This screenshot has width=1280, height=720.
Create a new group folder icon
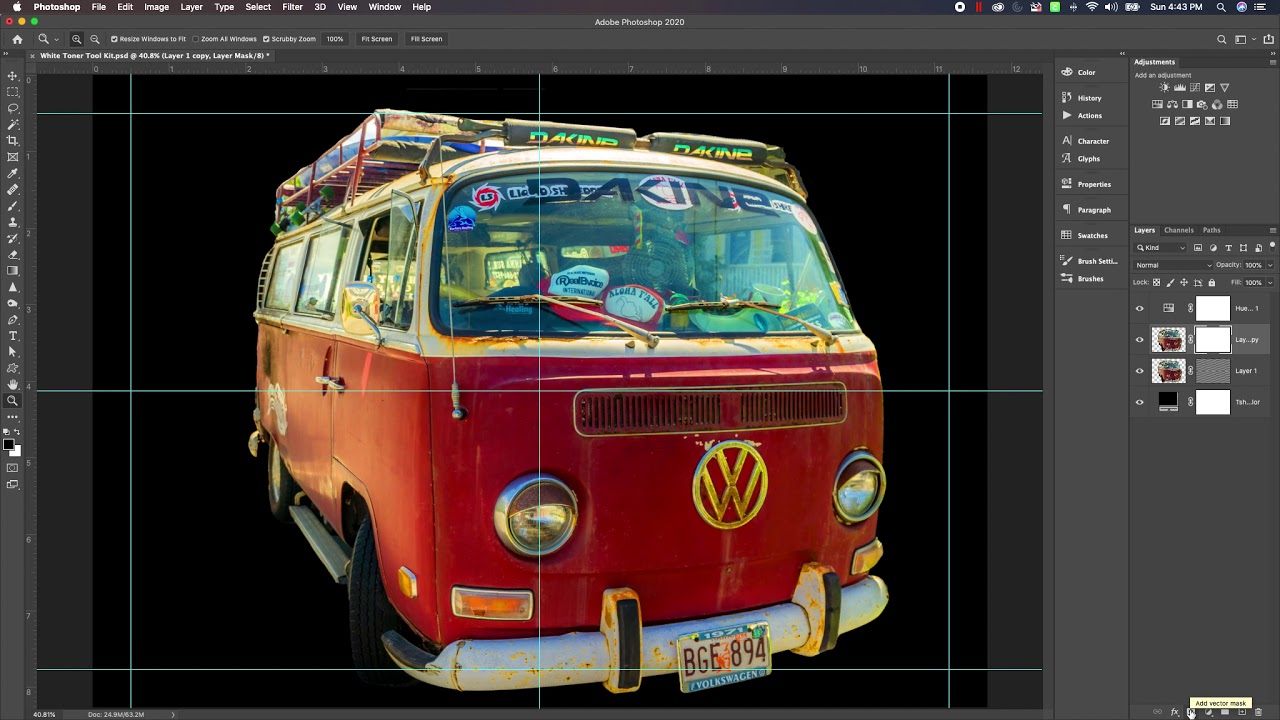point(1225,712)
